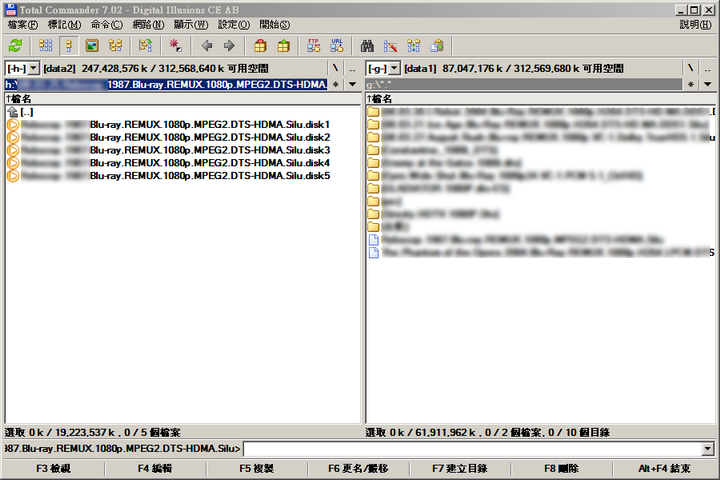Expand the command line history dropdown
The width and height of the screenshot is (720, 480).
click(708, 449)
